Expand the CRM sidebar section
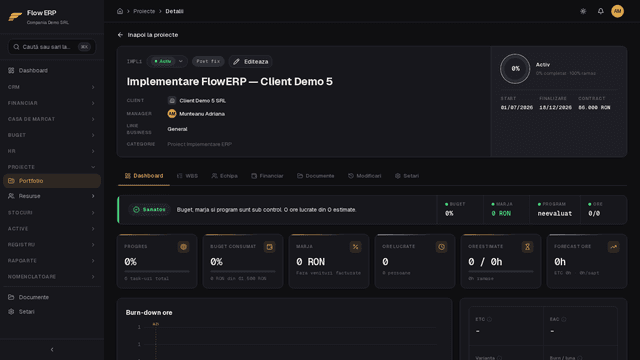The image size is (640, 360). pyautogui.click(x=52, y=87)
